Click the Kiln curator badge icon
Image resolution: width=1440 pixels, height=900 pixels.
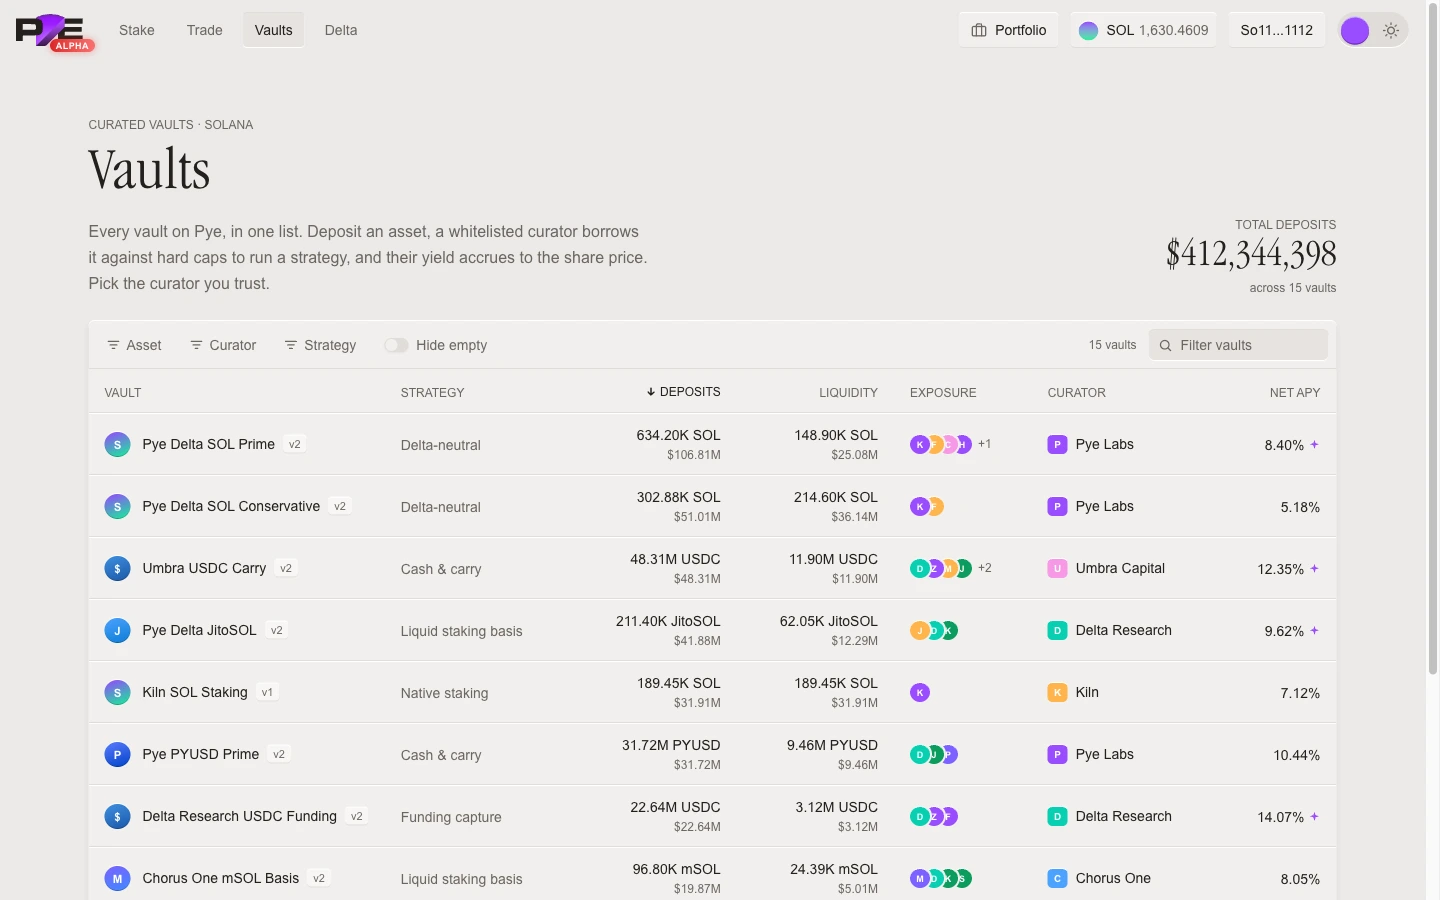[1057, 693]
